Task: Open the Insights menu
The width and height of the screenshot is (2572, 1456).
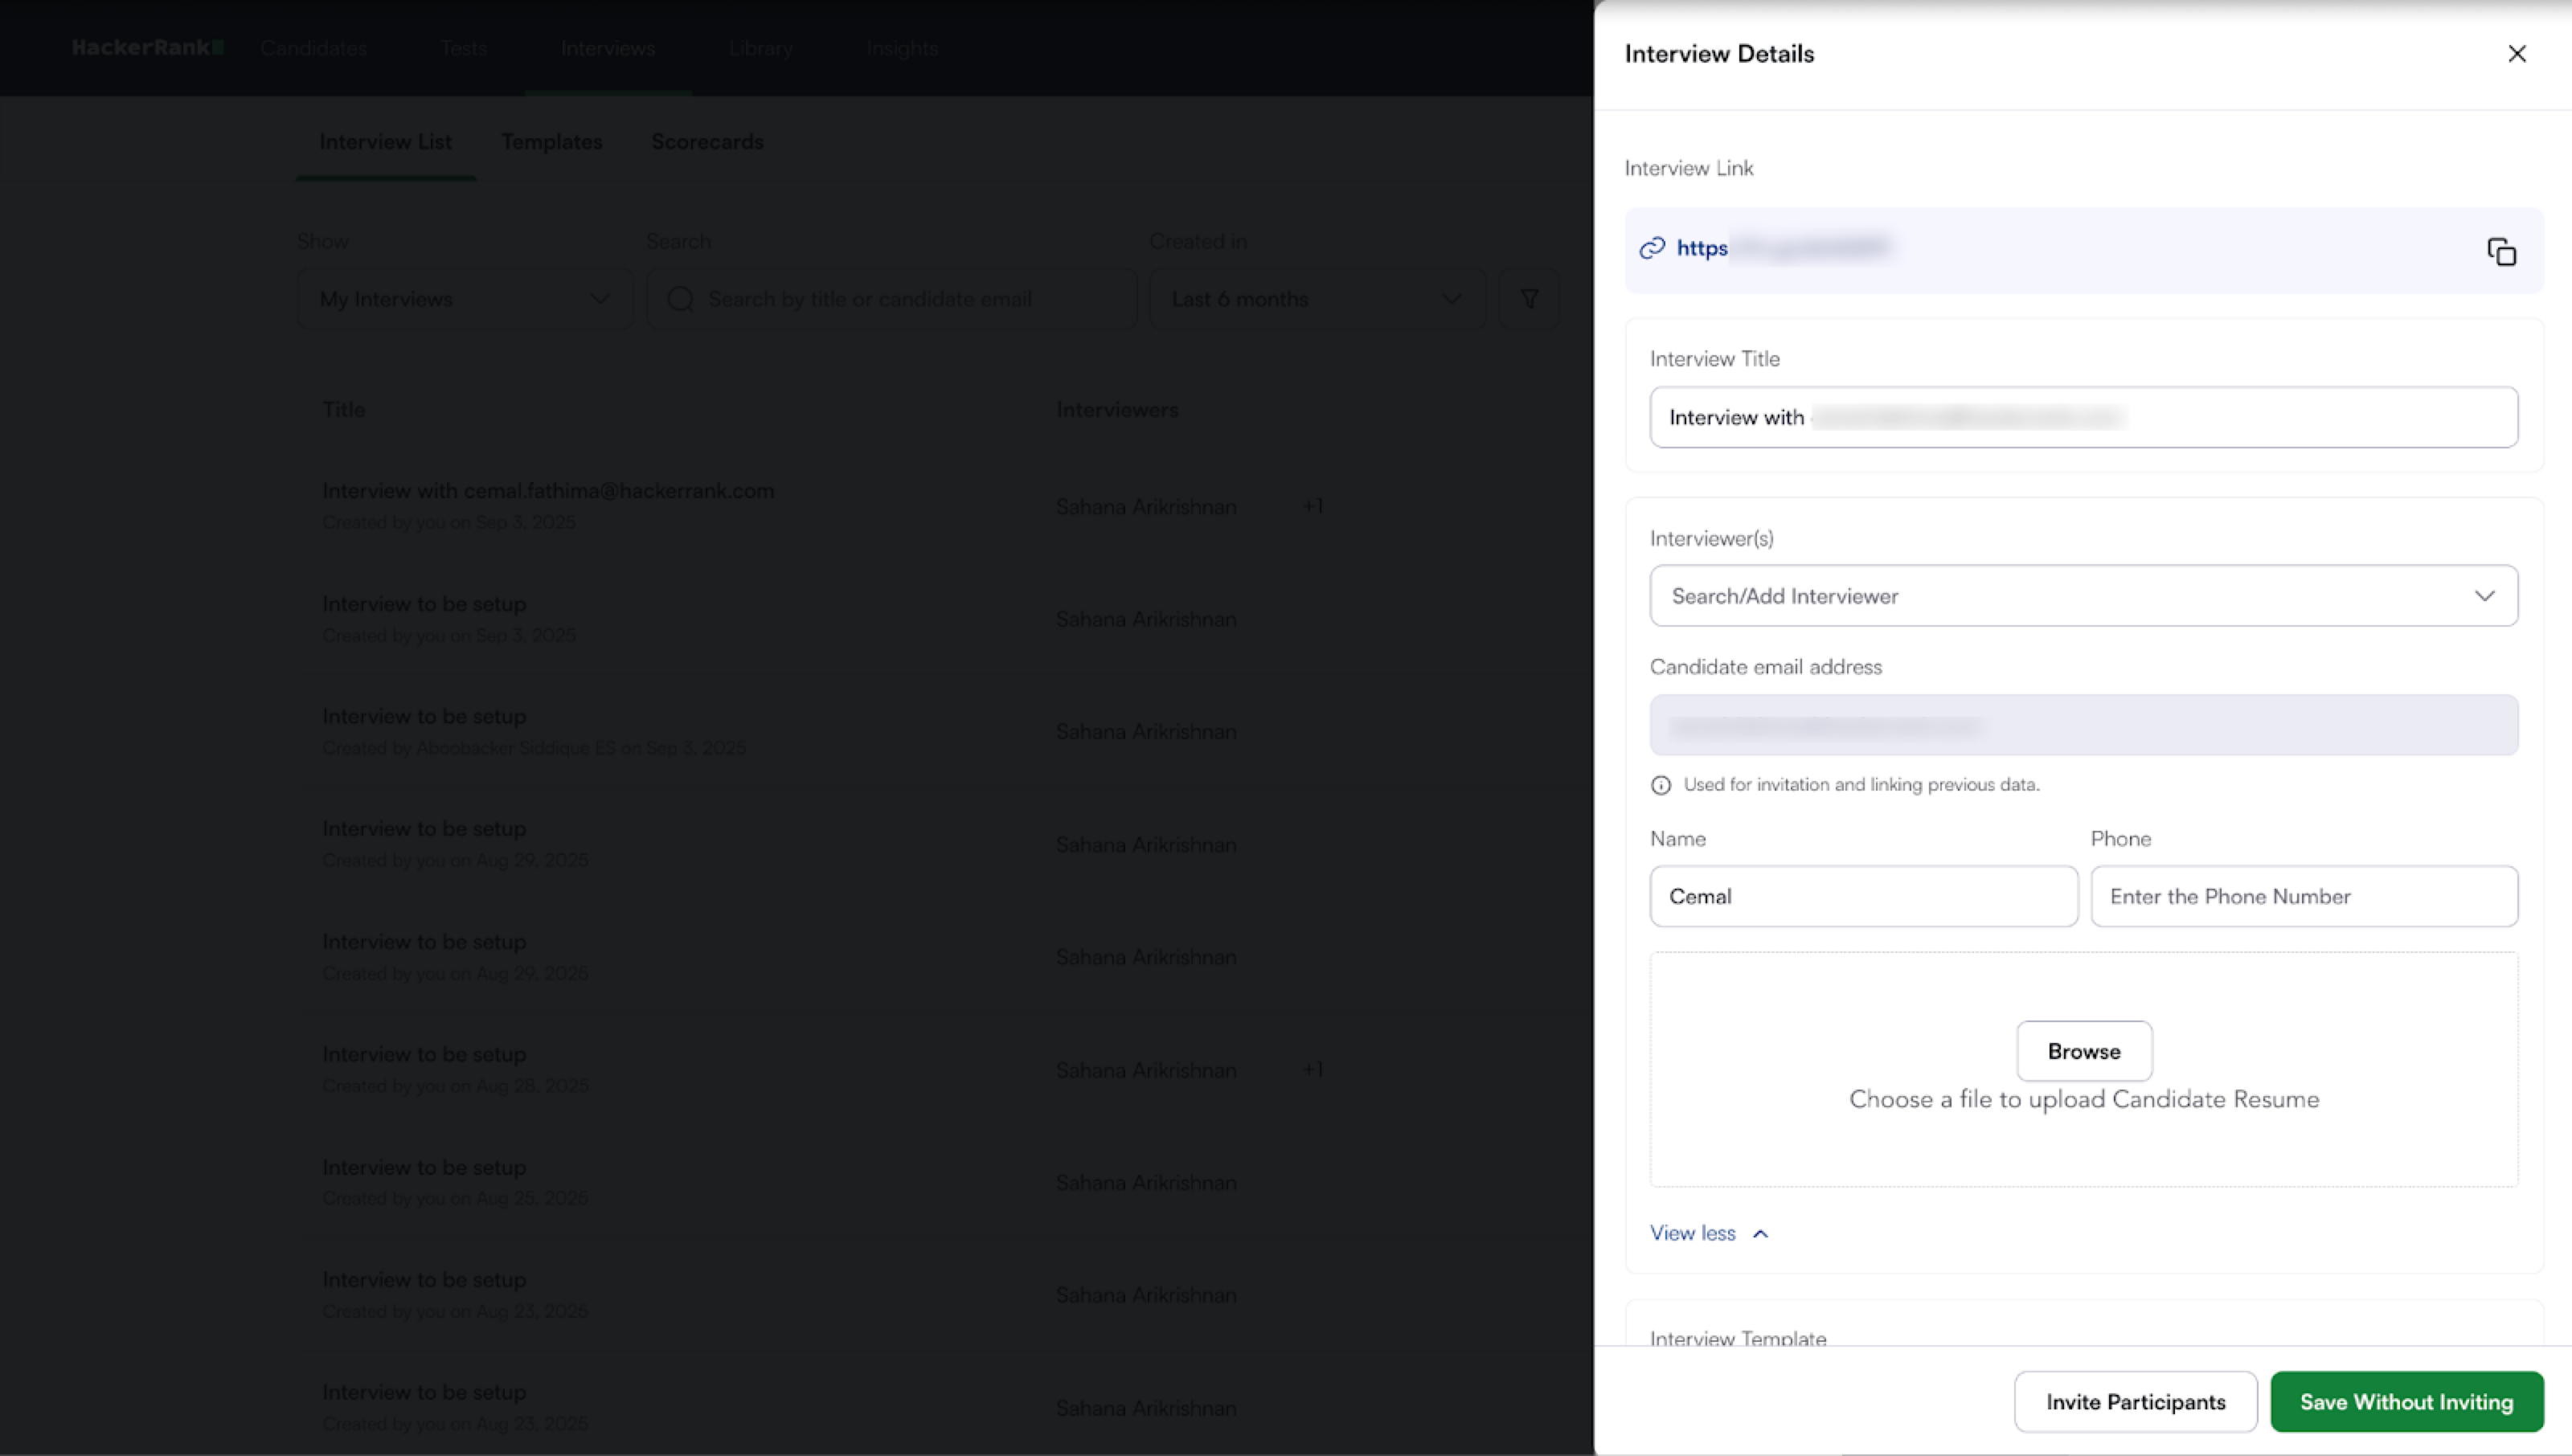Action: pyautogui.click(x=902, y=48)
